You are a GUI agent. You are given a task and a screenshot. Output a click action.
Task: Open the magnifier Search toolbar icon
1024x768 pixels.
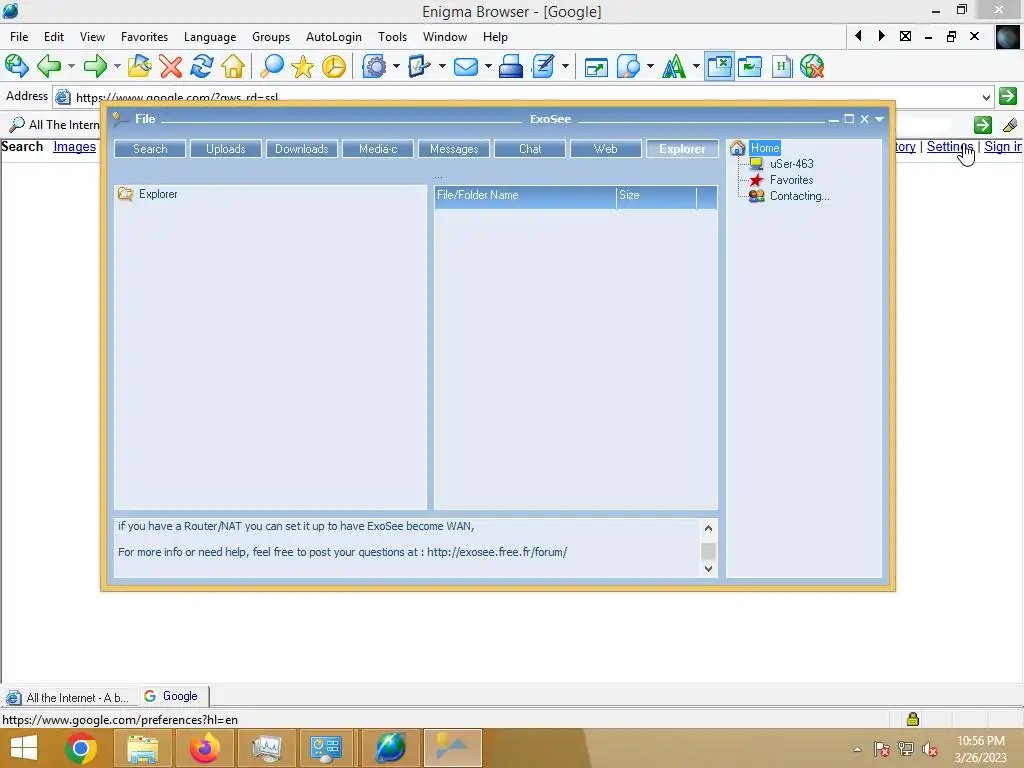(x=272, y=66)
